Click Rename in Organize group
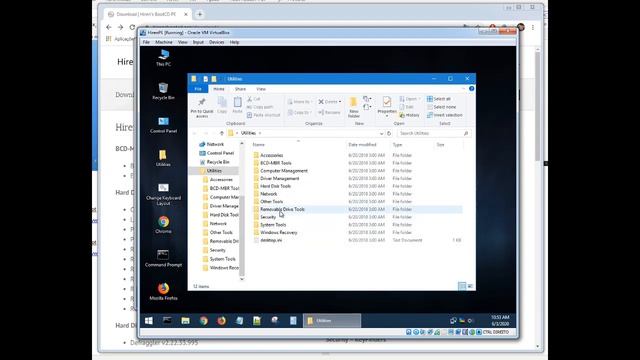 [329, 112]
